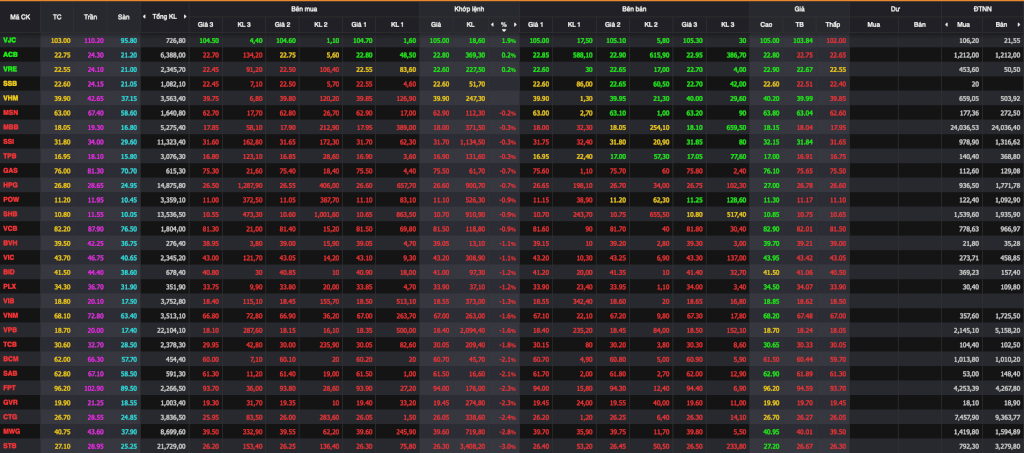This screenshot has width=1024, height=453.
Task: Click the Khớp lệnh group header
Action: (x=469, y=9)
